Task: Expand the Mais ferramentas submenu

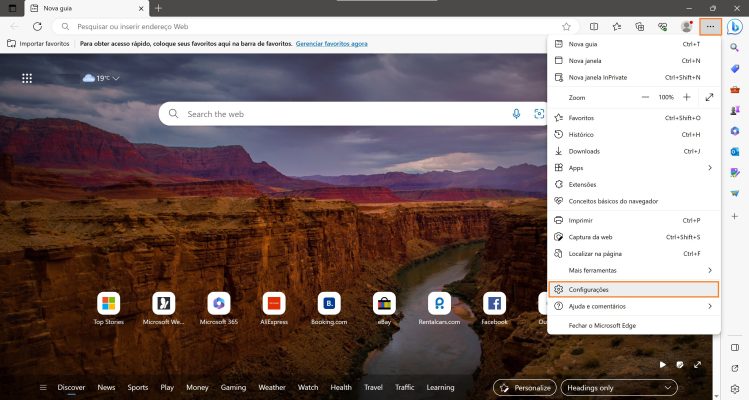Action: click(634, 270)
